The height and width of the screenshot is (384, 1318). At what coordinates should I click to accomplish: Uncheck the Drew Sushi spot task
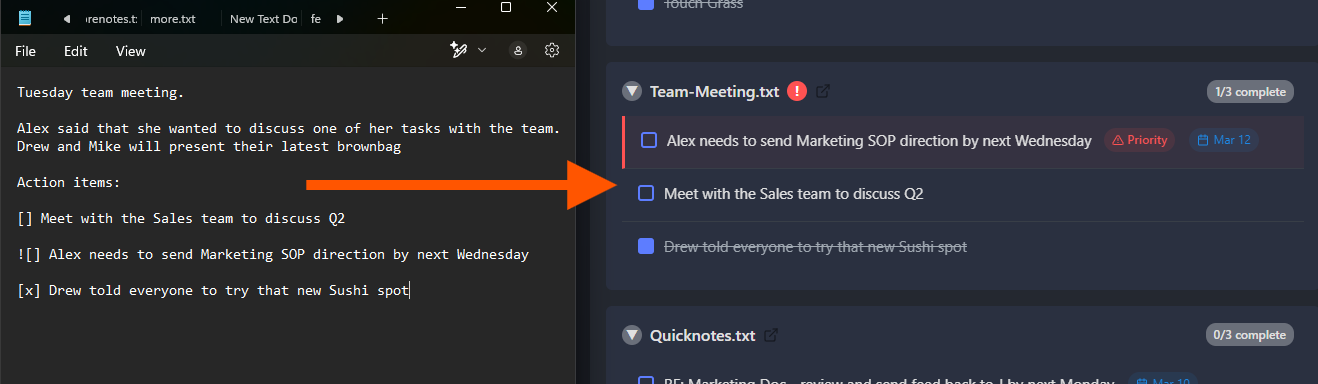pyautogui.click(x=646, y=246)
